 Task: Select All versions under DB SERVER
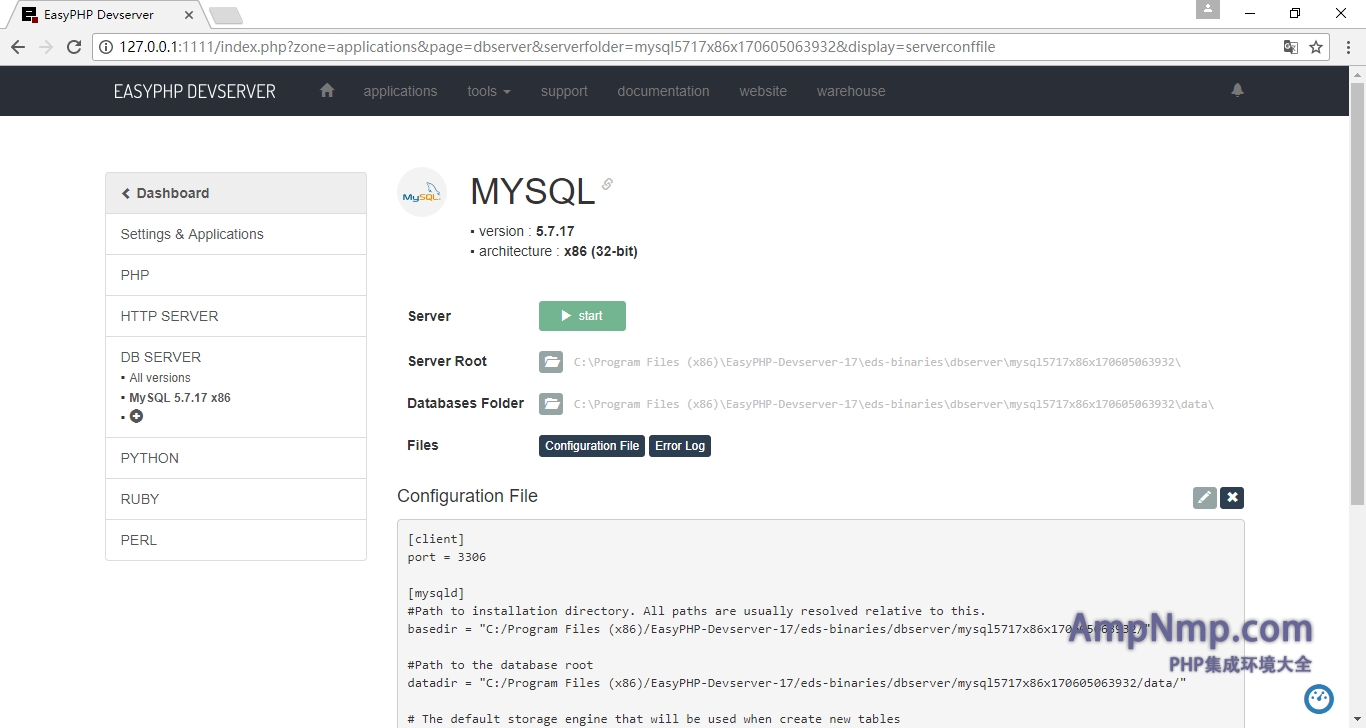click(160, 378)
